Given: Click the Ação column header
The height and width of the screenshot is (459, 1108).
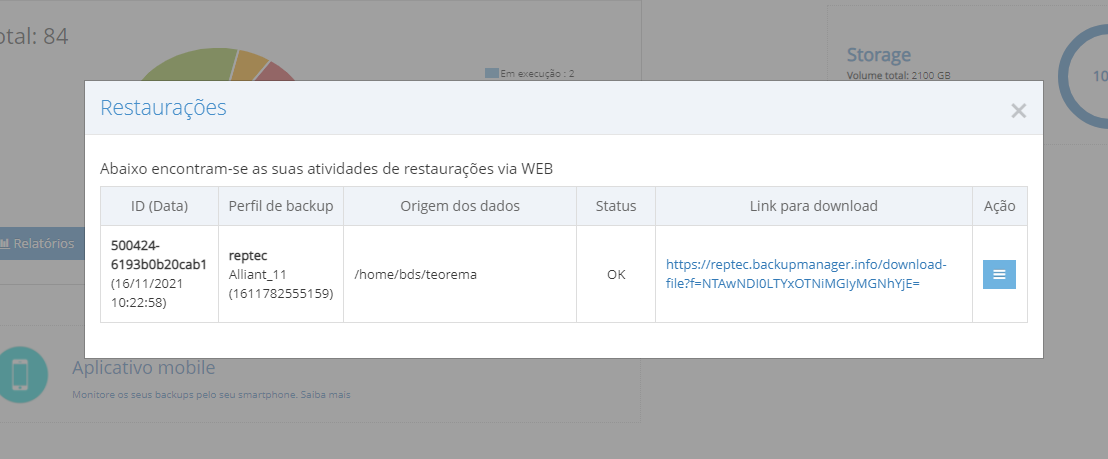Looking at the screenshot, I should [x=1000, y=206].
